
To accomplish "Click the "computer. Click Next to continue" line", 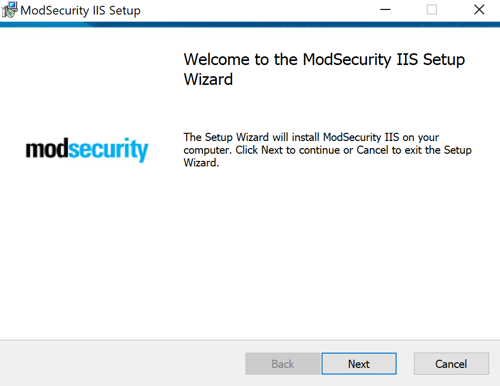I will tap(327, 150).
